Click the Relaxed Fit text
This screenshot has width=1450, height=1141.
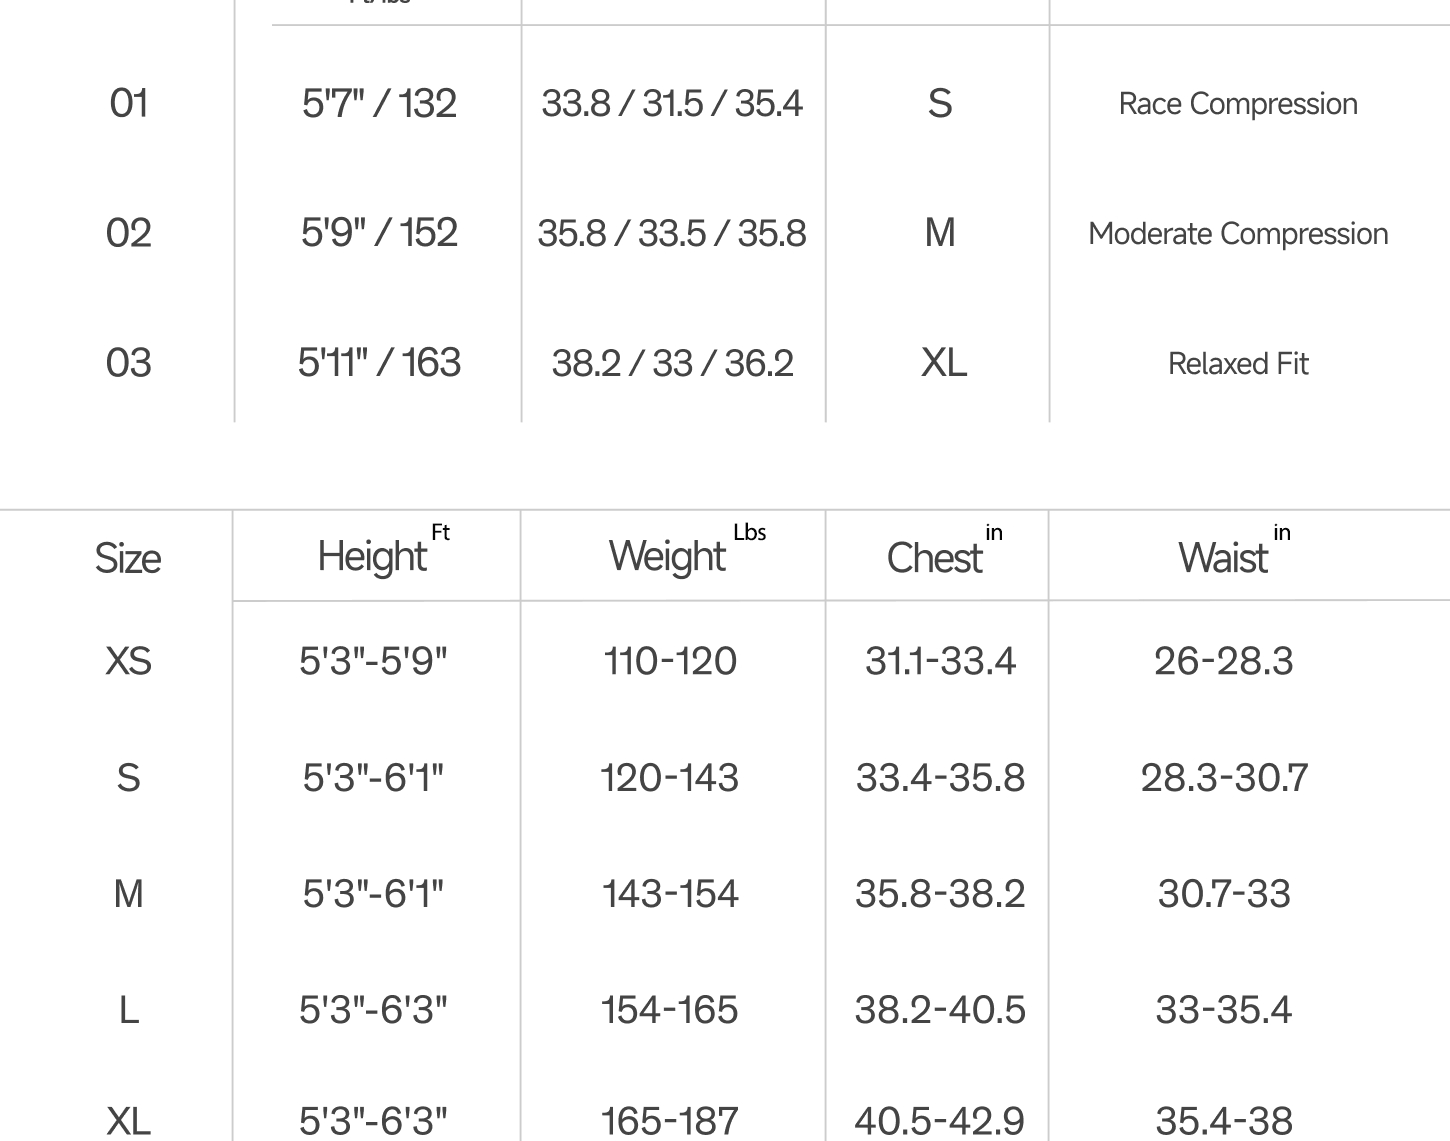click(1238, 364)
